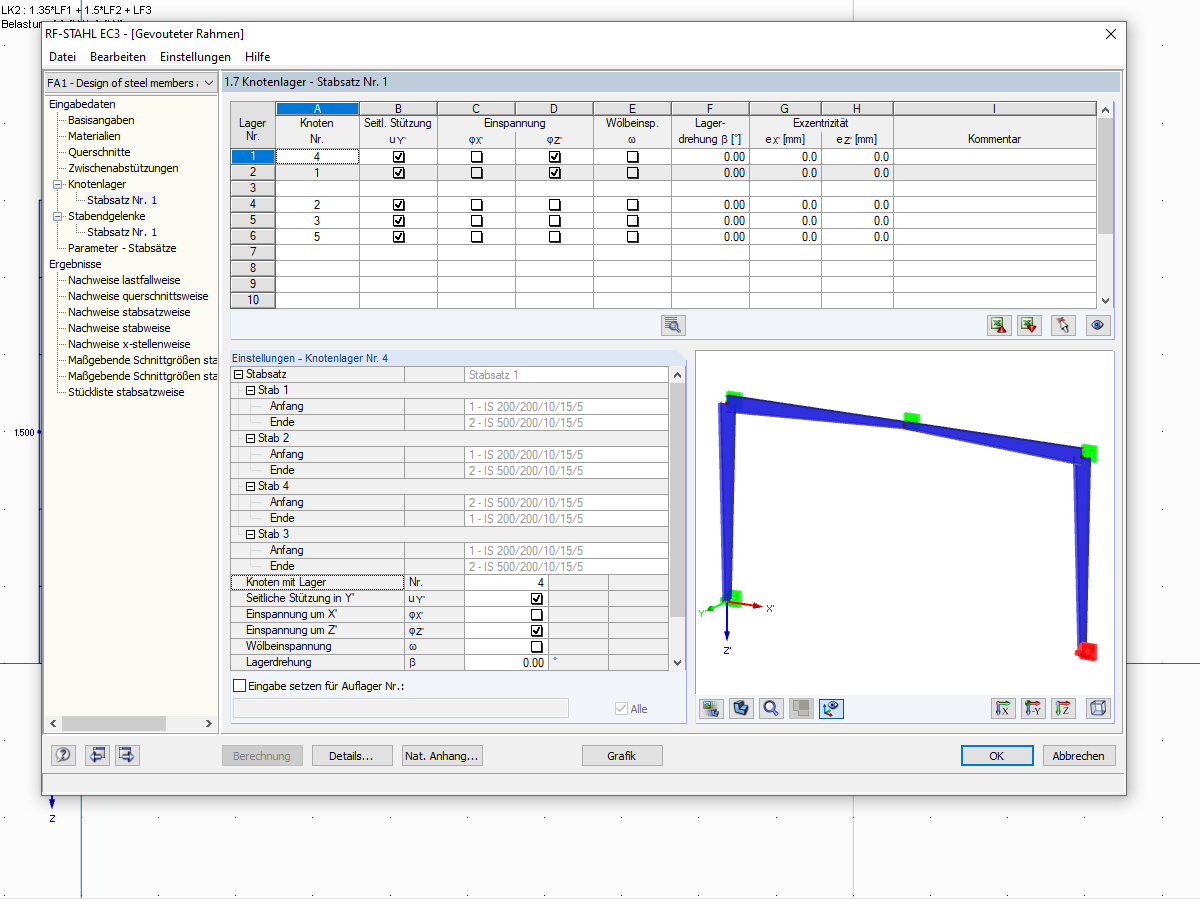This screenshot has height=900, width=1200.
Task: Collapse the Stabendgelenke tree node
Action: click(57, 216)
